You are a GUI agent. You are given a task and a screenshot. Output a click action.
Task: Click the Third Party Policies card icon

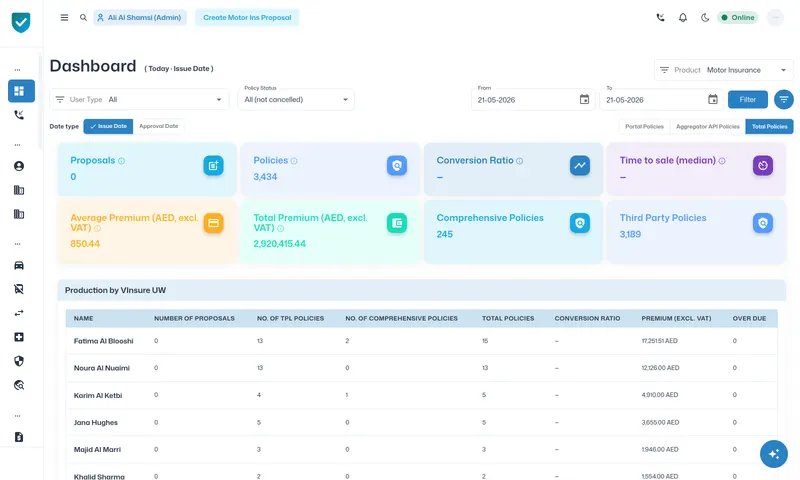[763, 223]
